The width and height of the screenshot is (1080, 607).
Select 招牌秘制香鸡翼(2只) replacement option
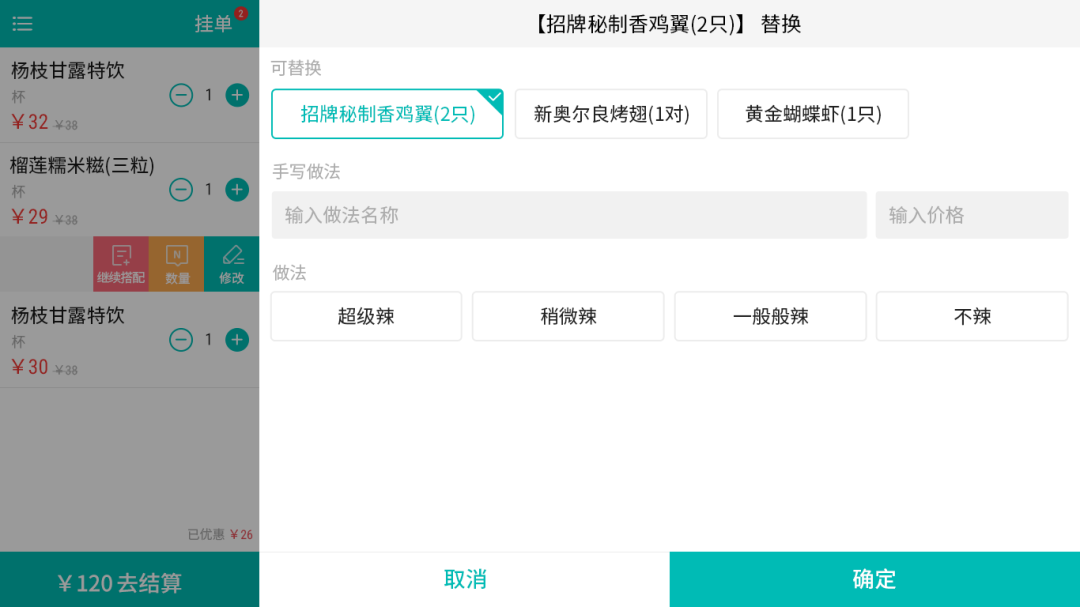click(387, 114)
